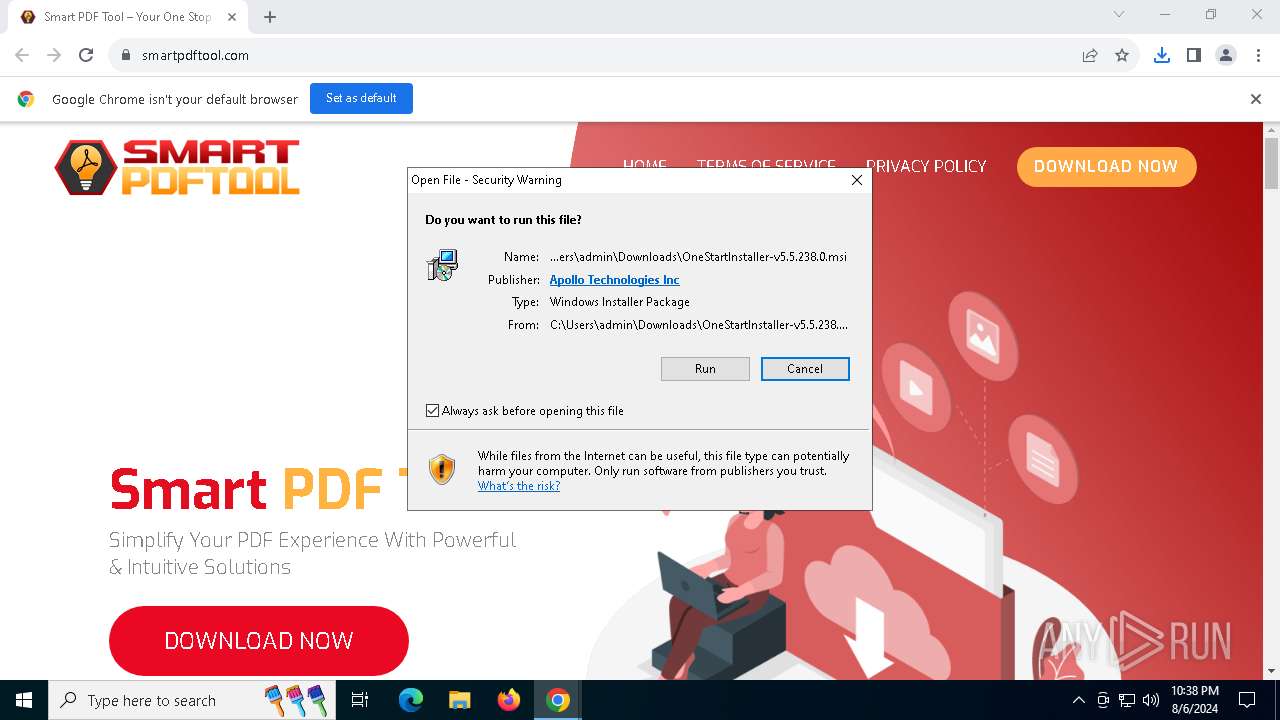
Task: Click the share page icon
Action: (1090, 56)
